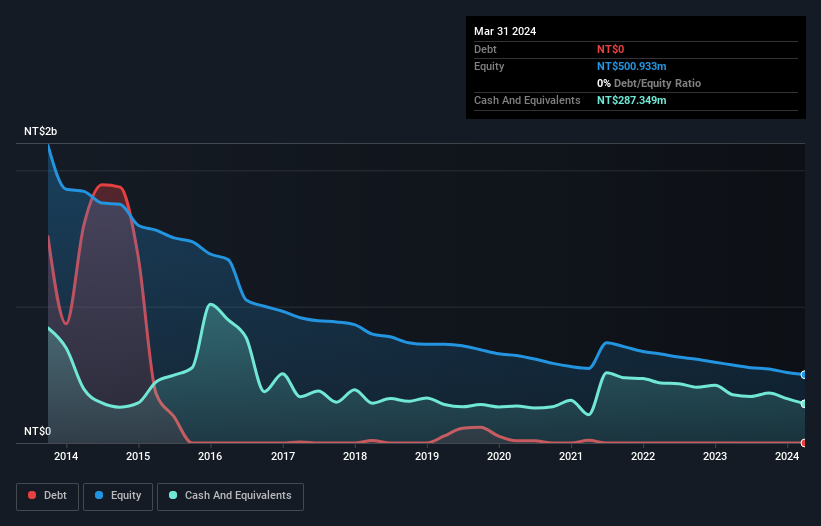The image size is (821, 526).
Task: Click the 2015 x-axis year label
Action: [x=138, y=456]
